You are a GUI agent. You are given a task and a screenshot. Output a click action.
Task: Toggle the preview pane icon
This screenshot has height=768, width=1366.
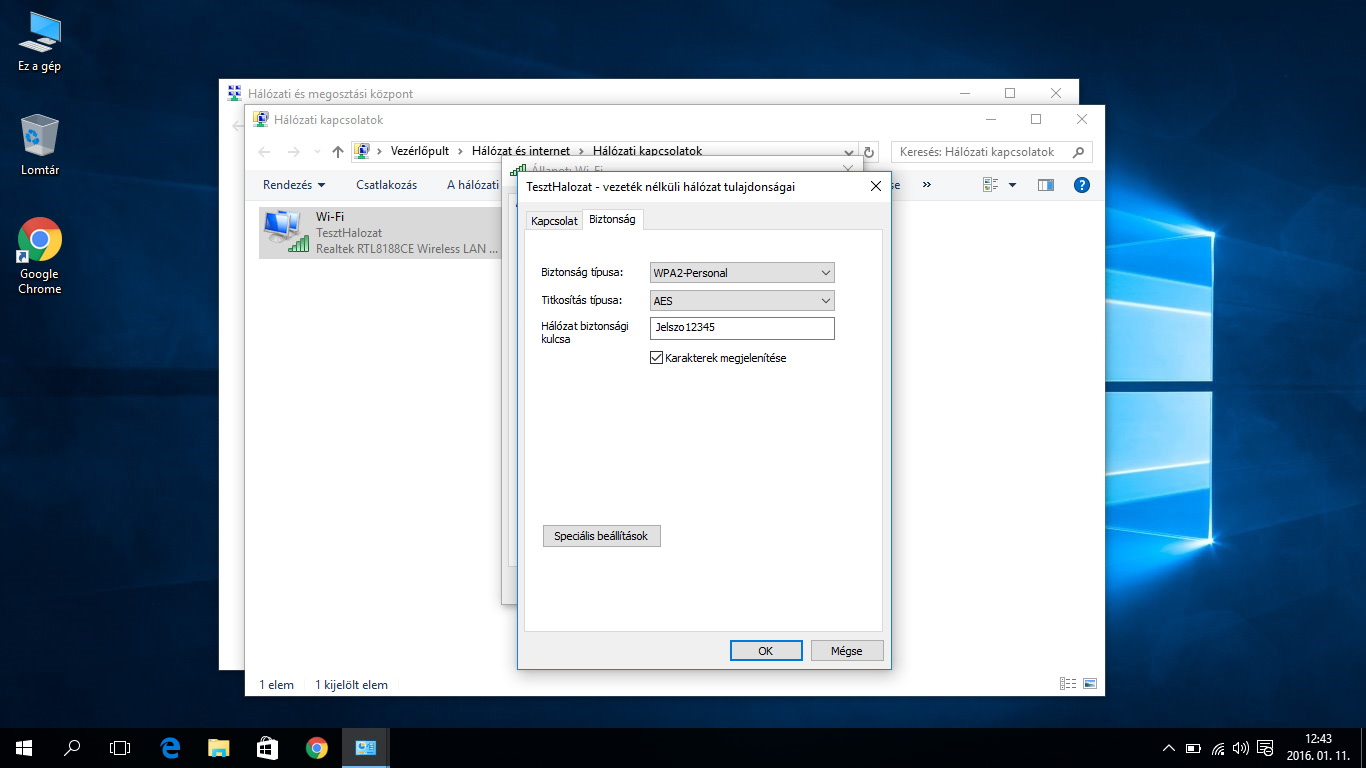click(1046, 185)
